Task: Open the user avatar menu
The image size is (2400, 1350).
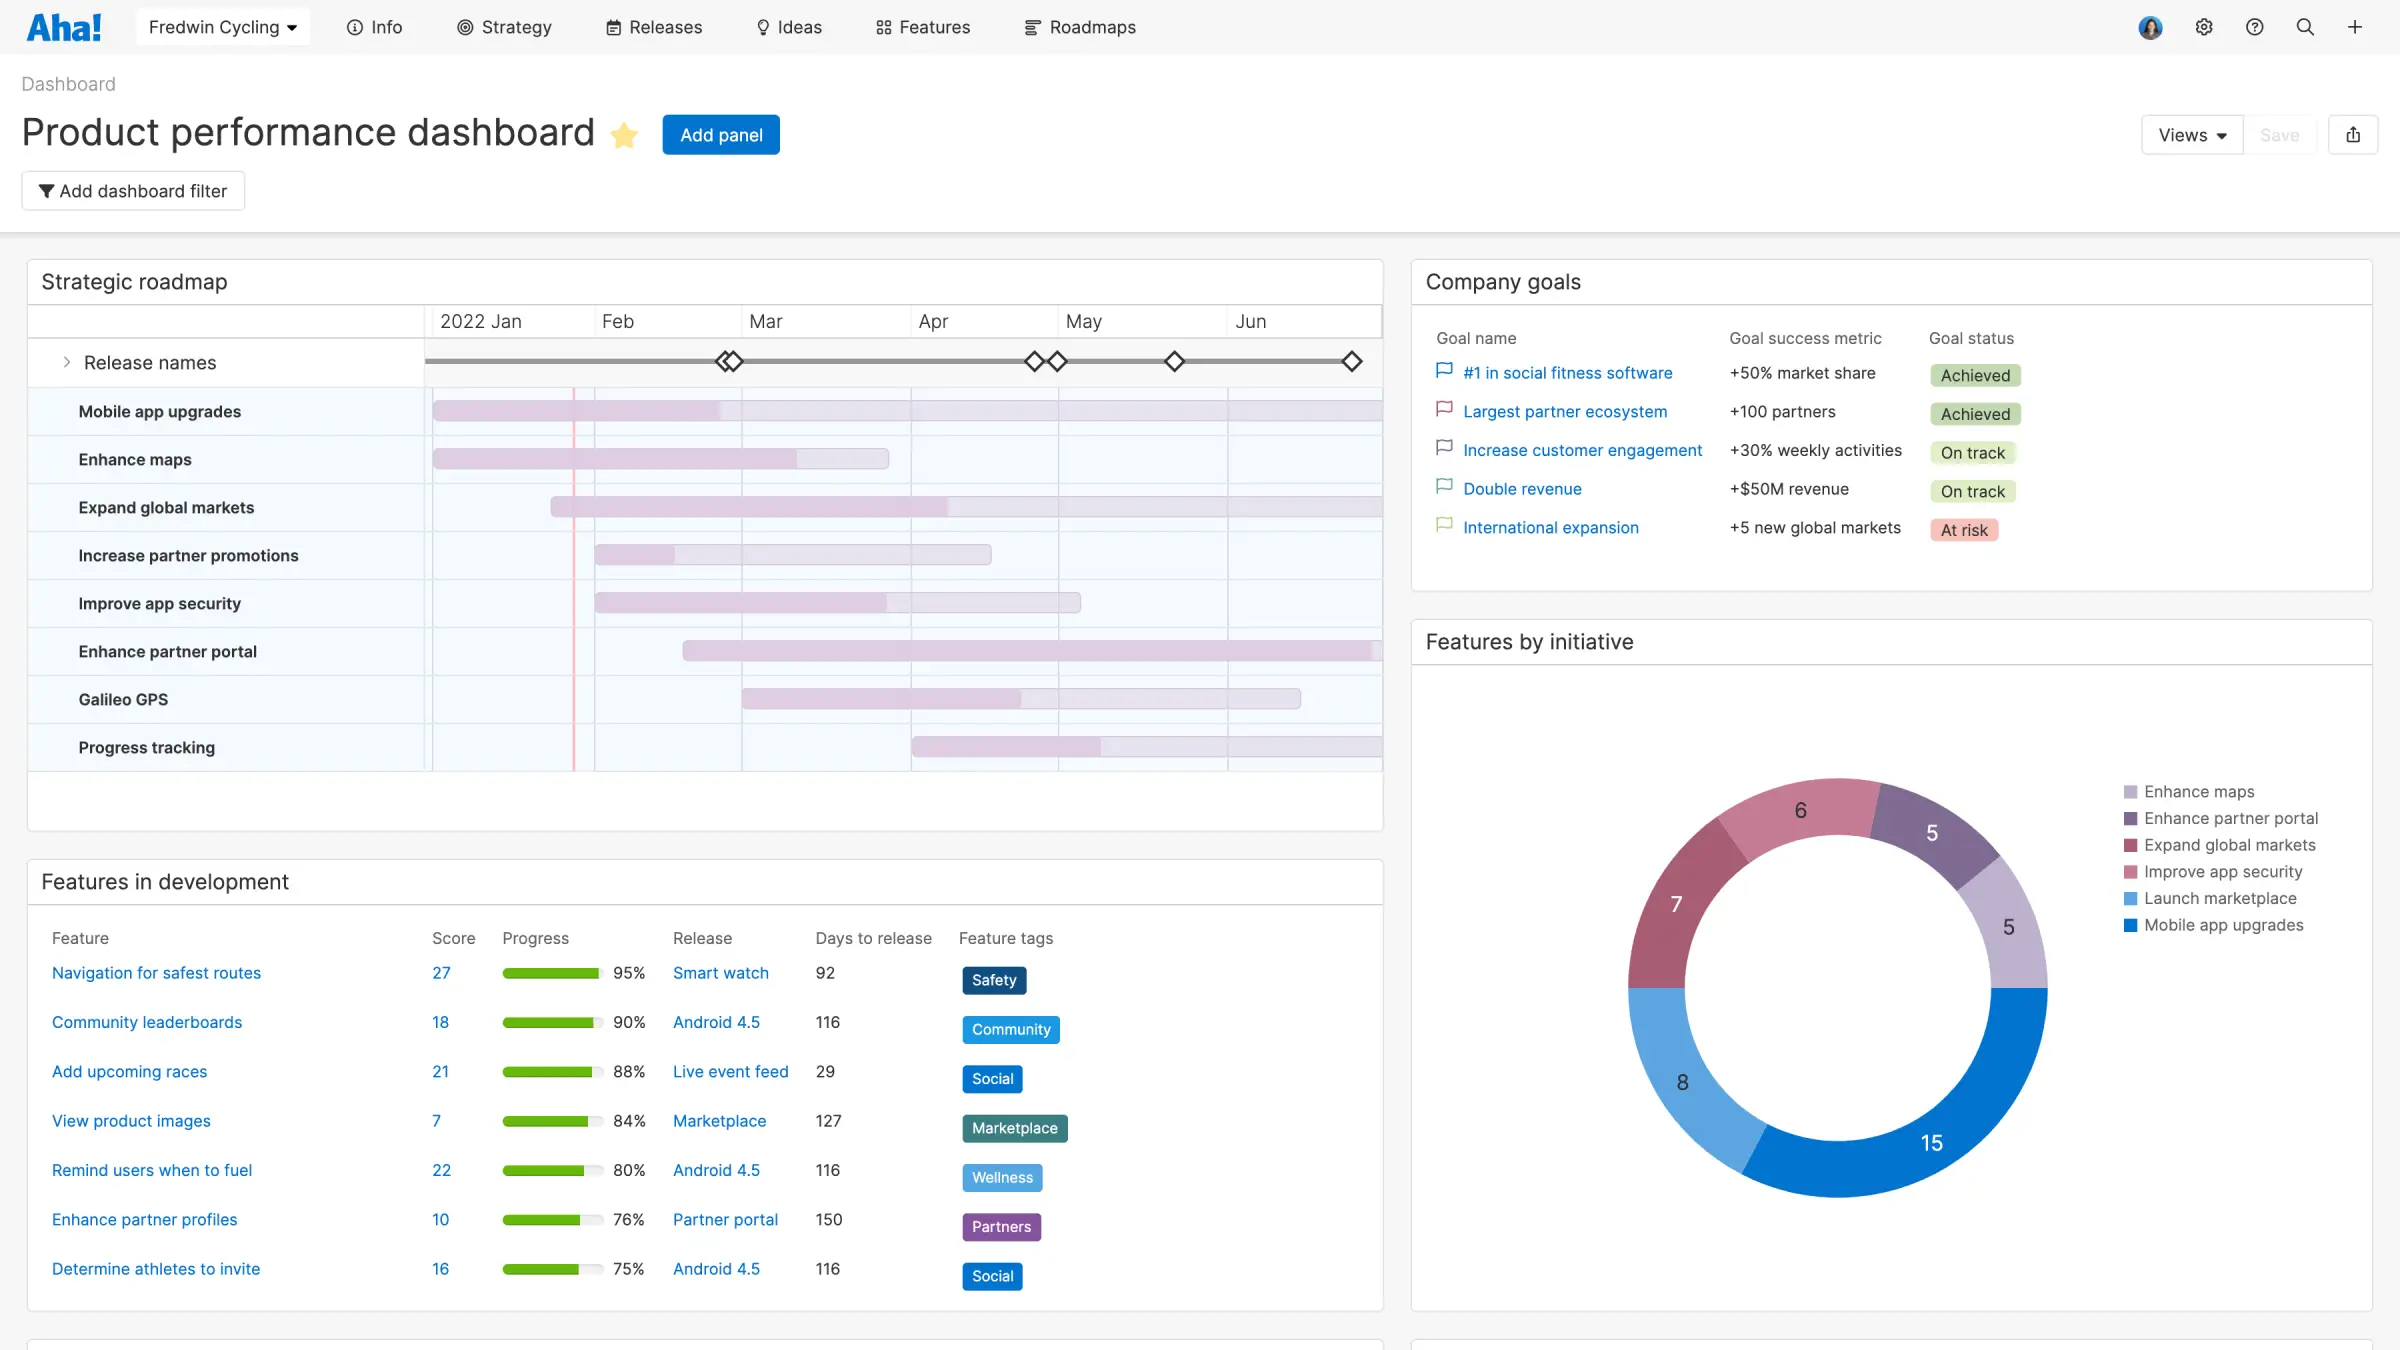Action: click(x=2150, y=27)
